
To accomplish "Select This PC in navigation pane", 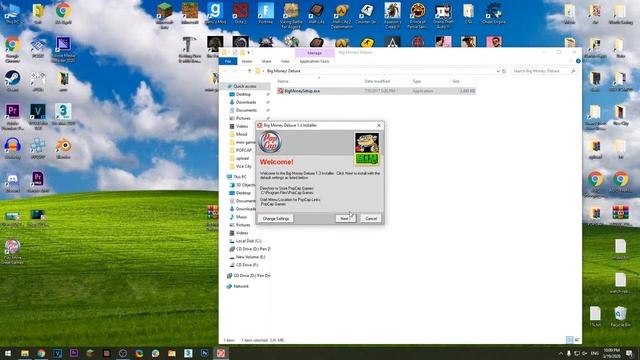I will (240, 177).
